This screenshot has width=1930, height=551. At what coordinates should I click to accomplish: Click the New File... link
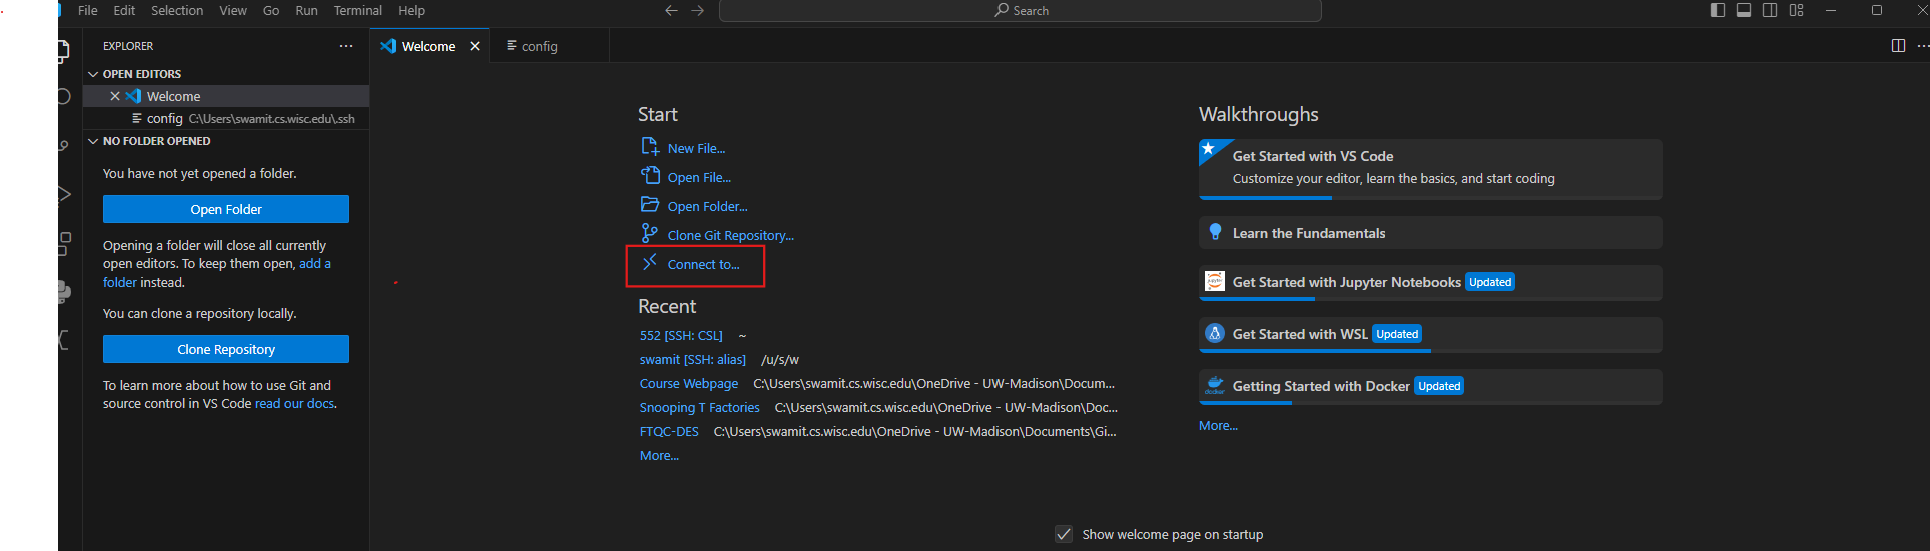pos(696,148)
